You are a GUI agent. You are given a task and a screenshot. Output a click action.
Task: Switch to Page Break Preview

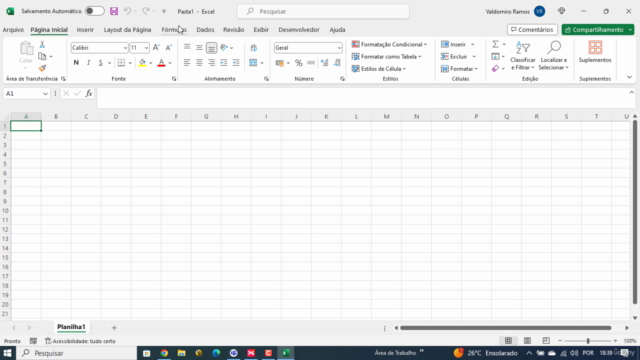546,341
